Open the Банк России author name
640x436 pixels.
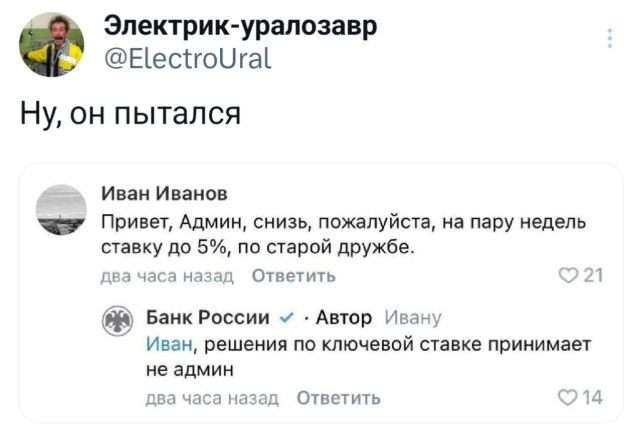pyautogui.click(x=209, y=319)
